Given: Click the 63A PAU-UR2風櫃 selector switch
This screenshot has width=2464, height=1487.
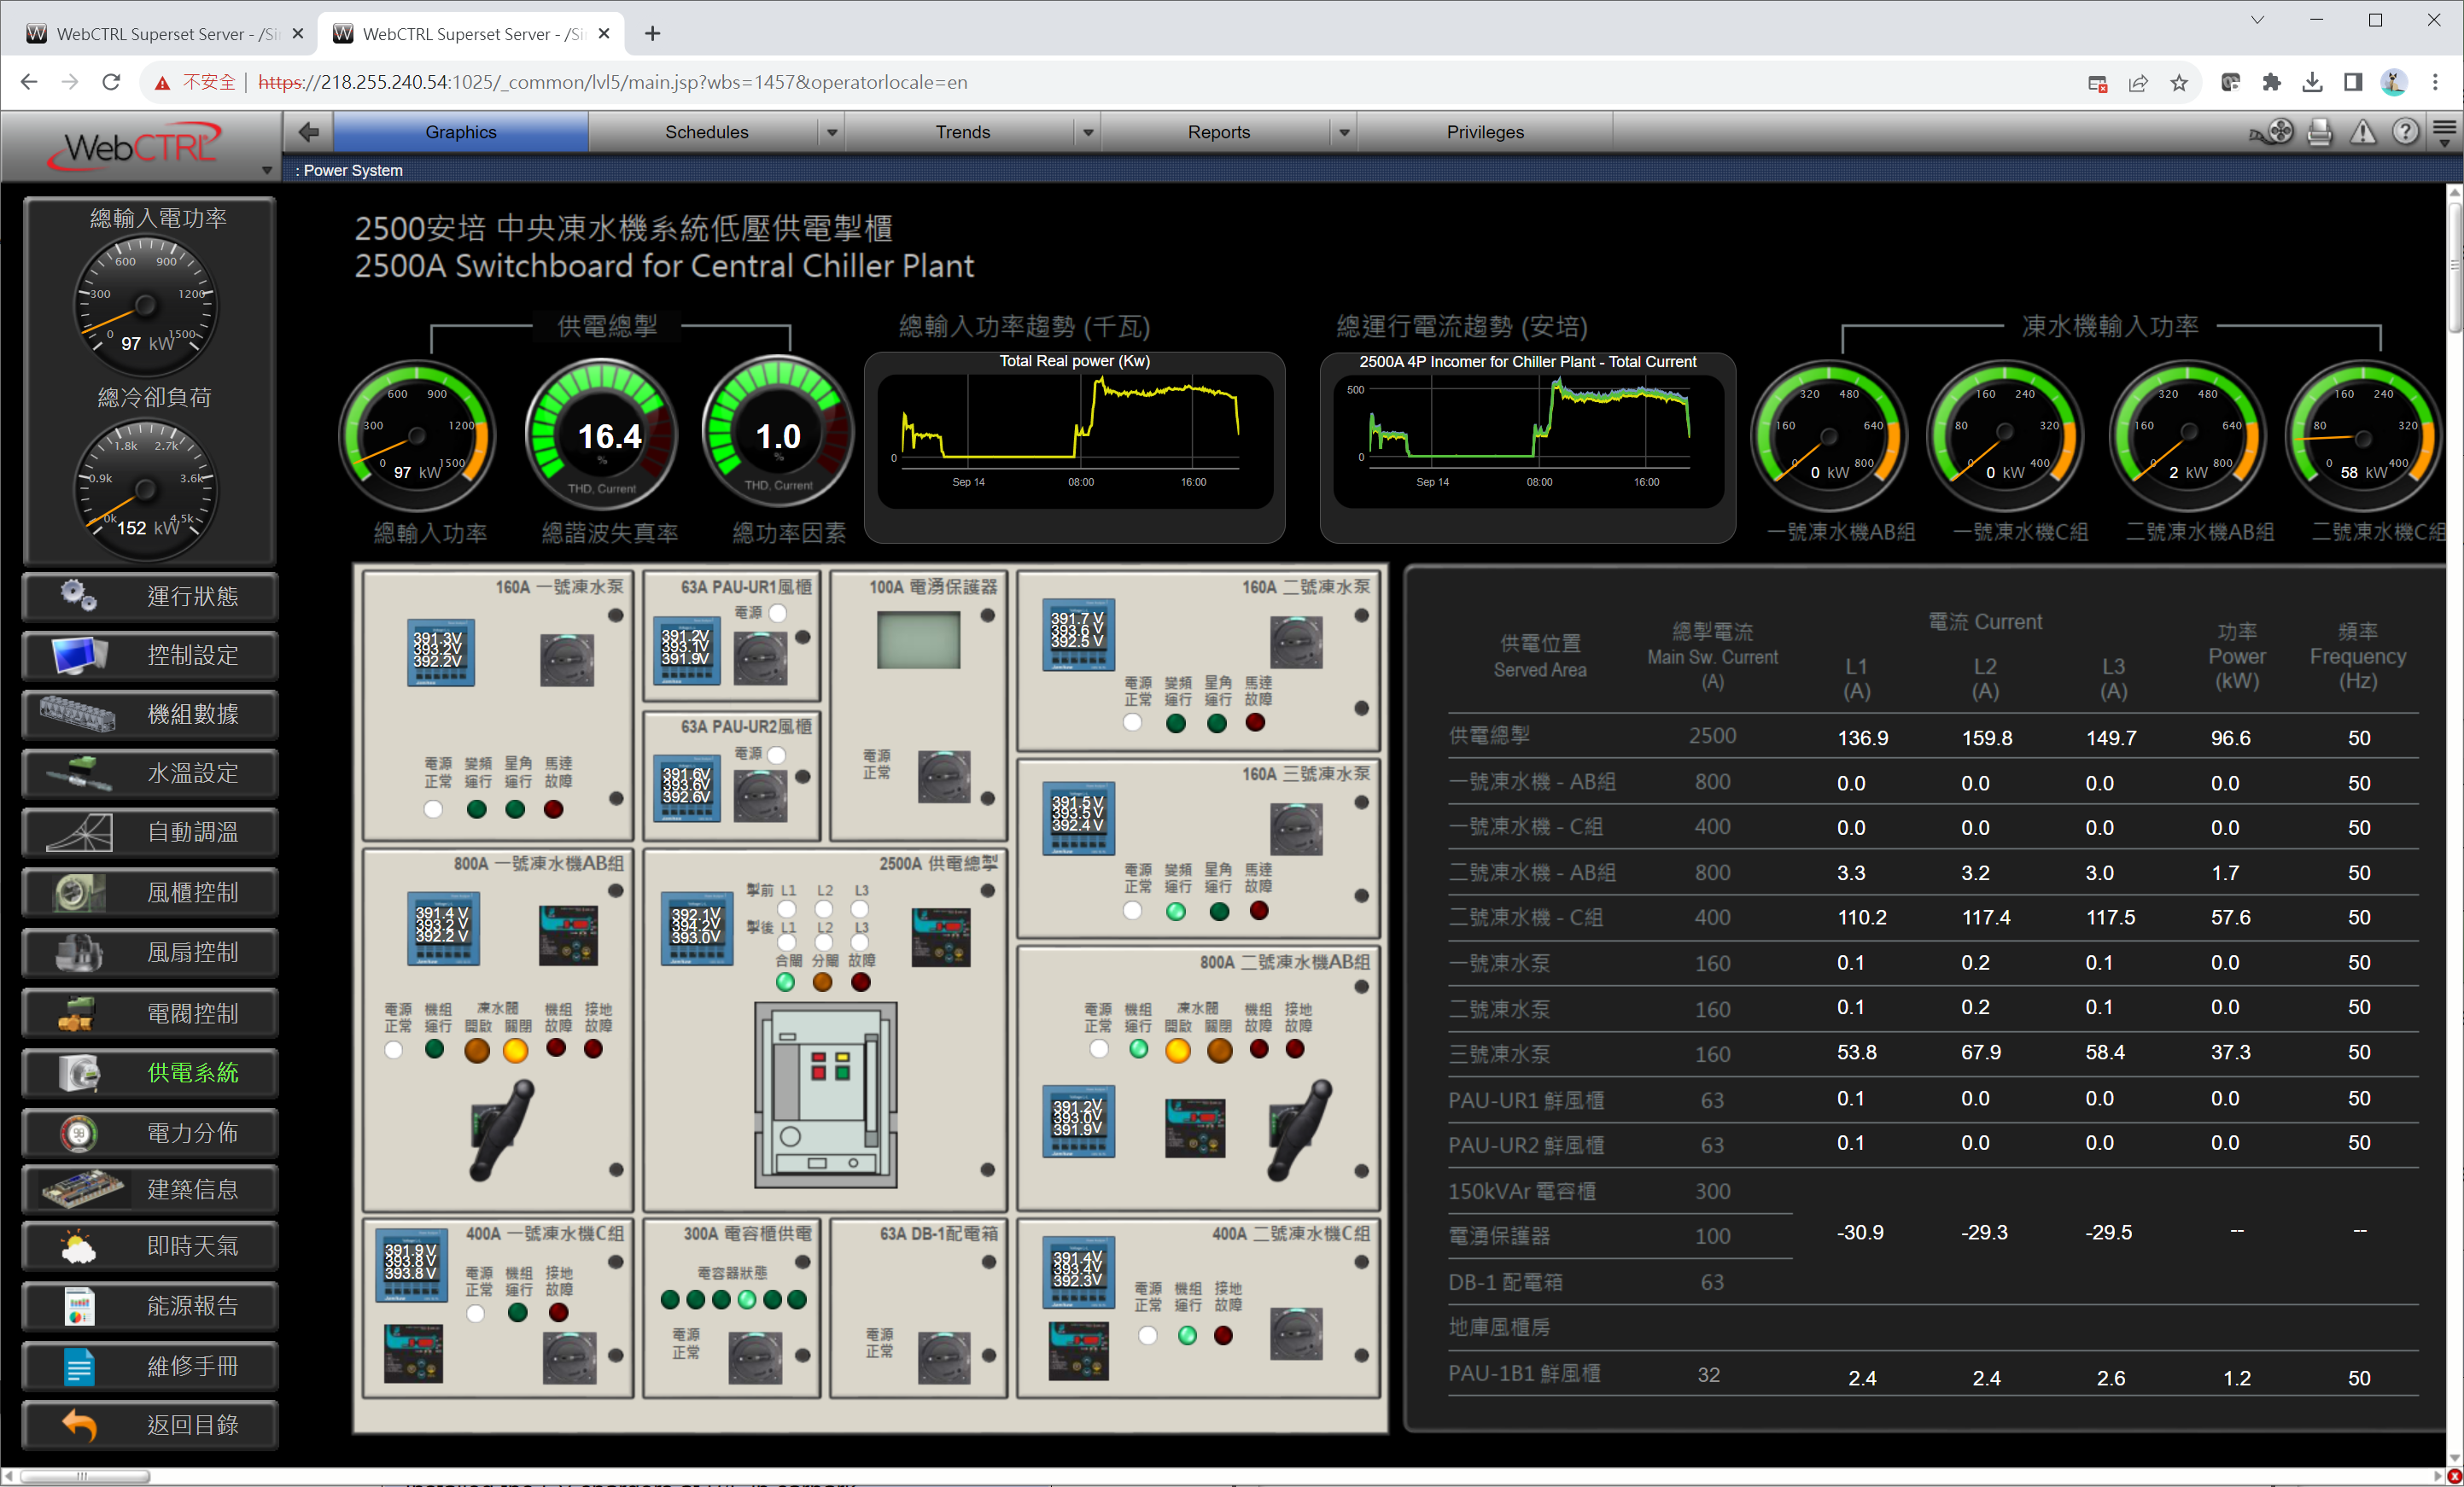Looking at the screenshot, I should point(760,797).
